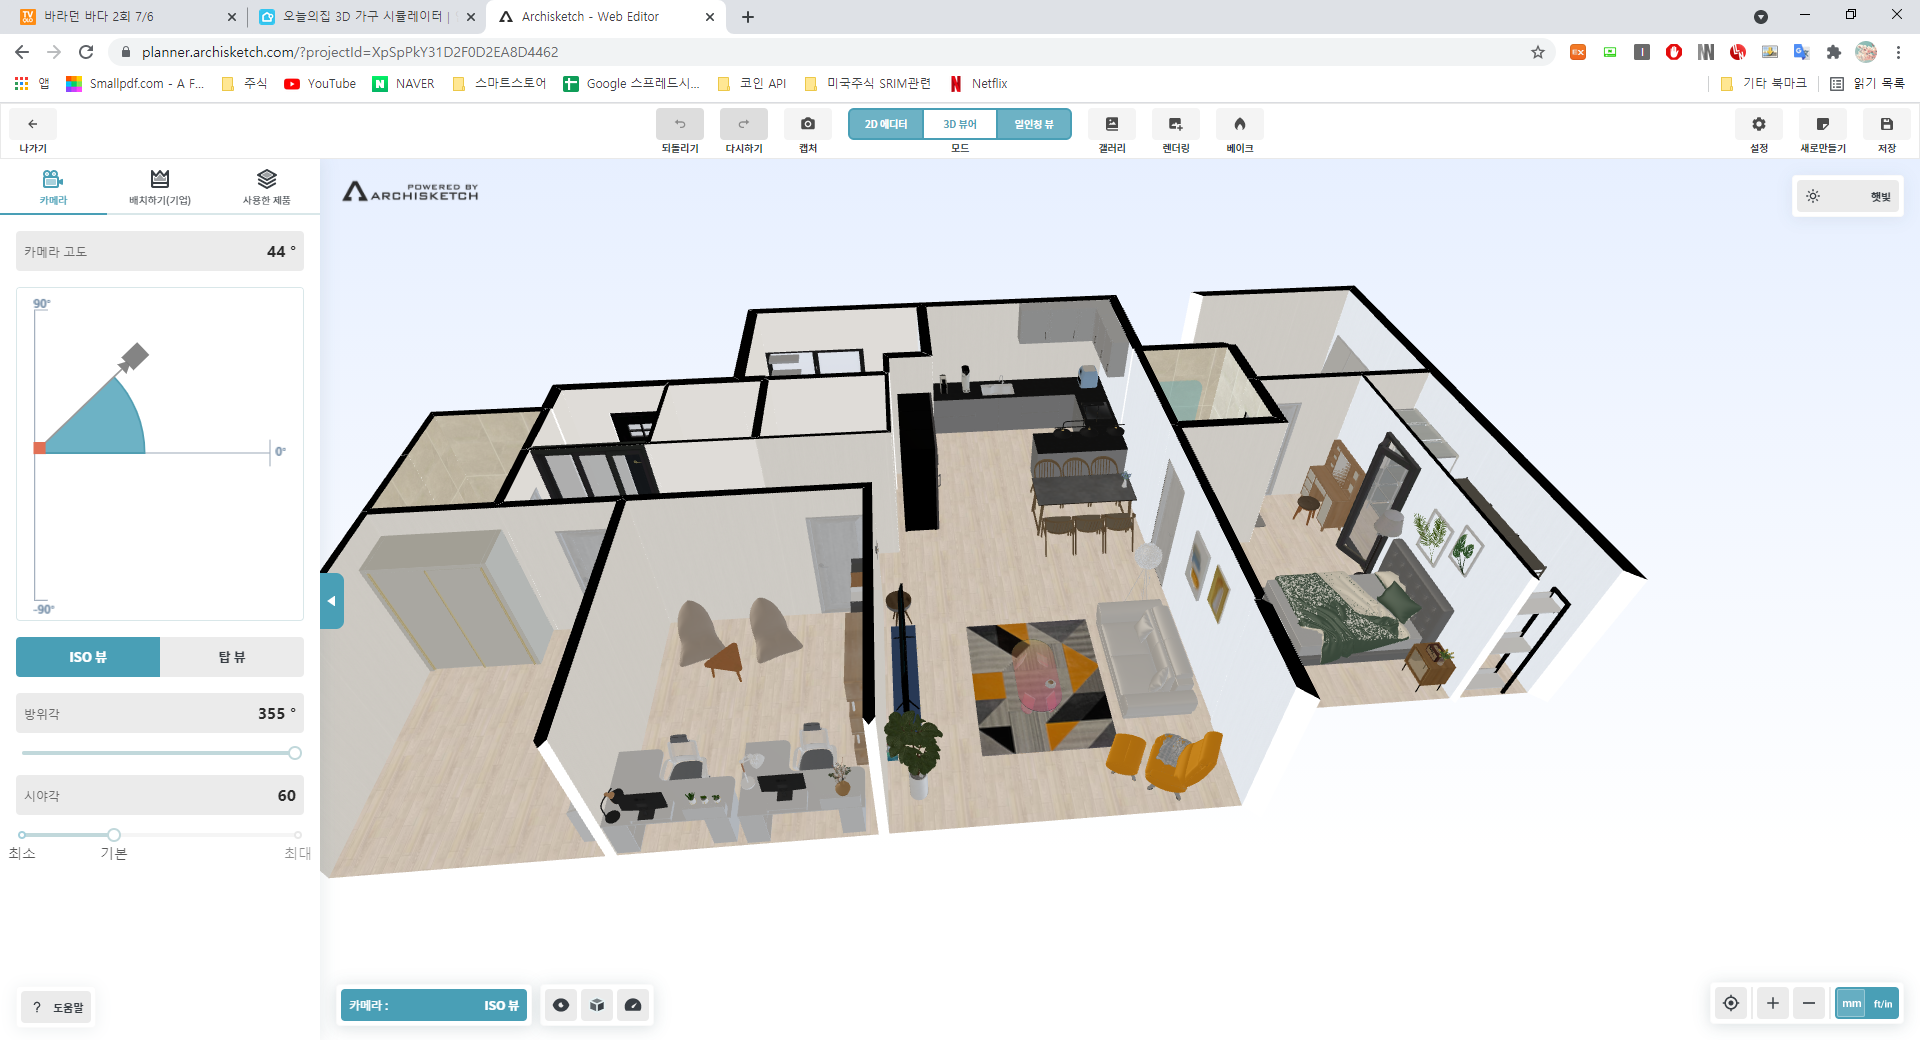Open the Smallpdf.com bookmark
1920x1040 pixels.
pyautogui.click(x=135, y=84)
